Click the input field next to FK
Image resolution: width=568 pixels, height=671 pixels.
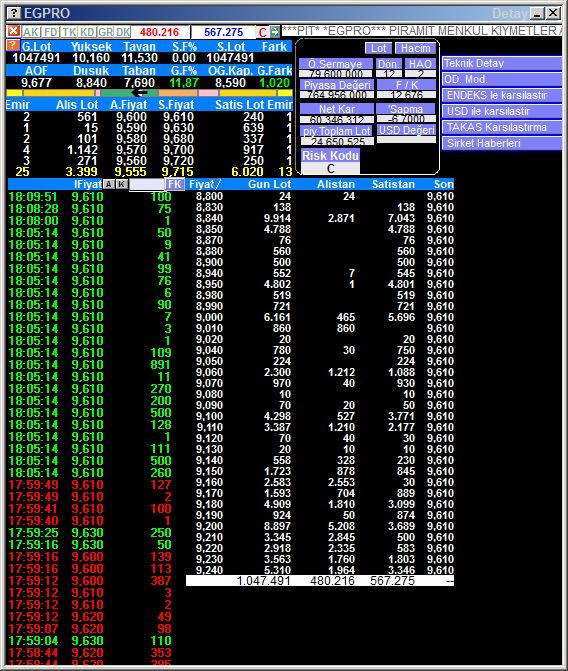pyautogui.click(x=147, y=184)
